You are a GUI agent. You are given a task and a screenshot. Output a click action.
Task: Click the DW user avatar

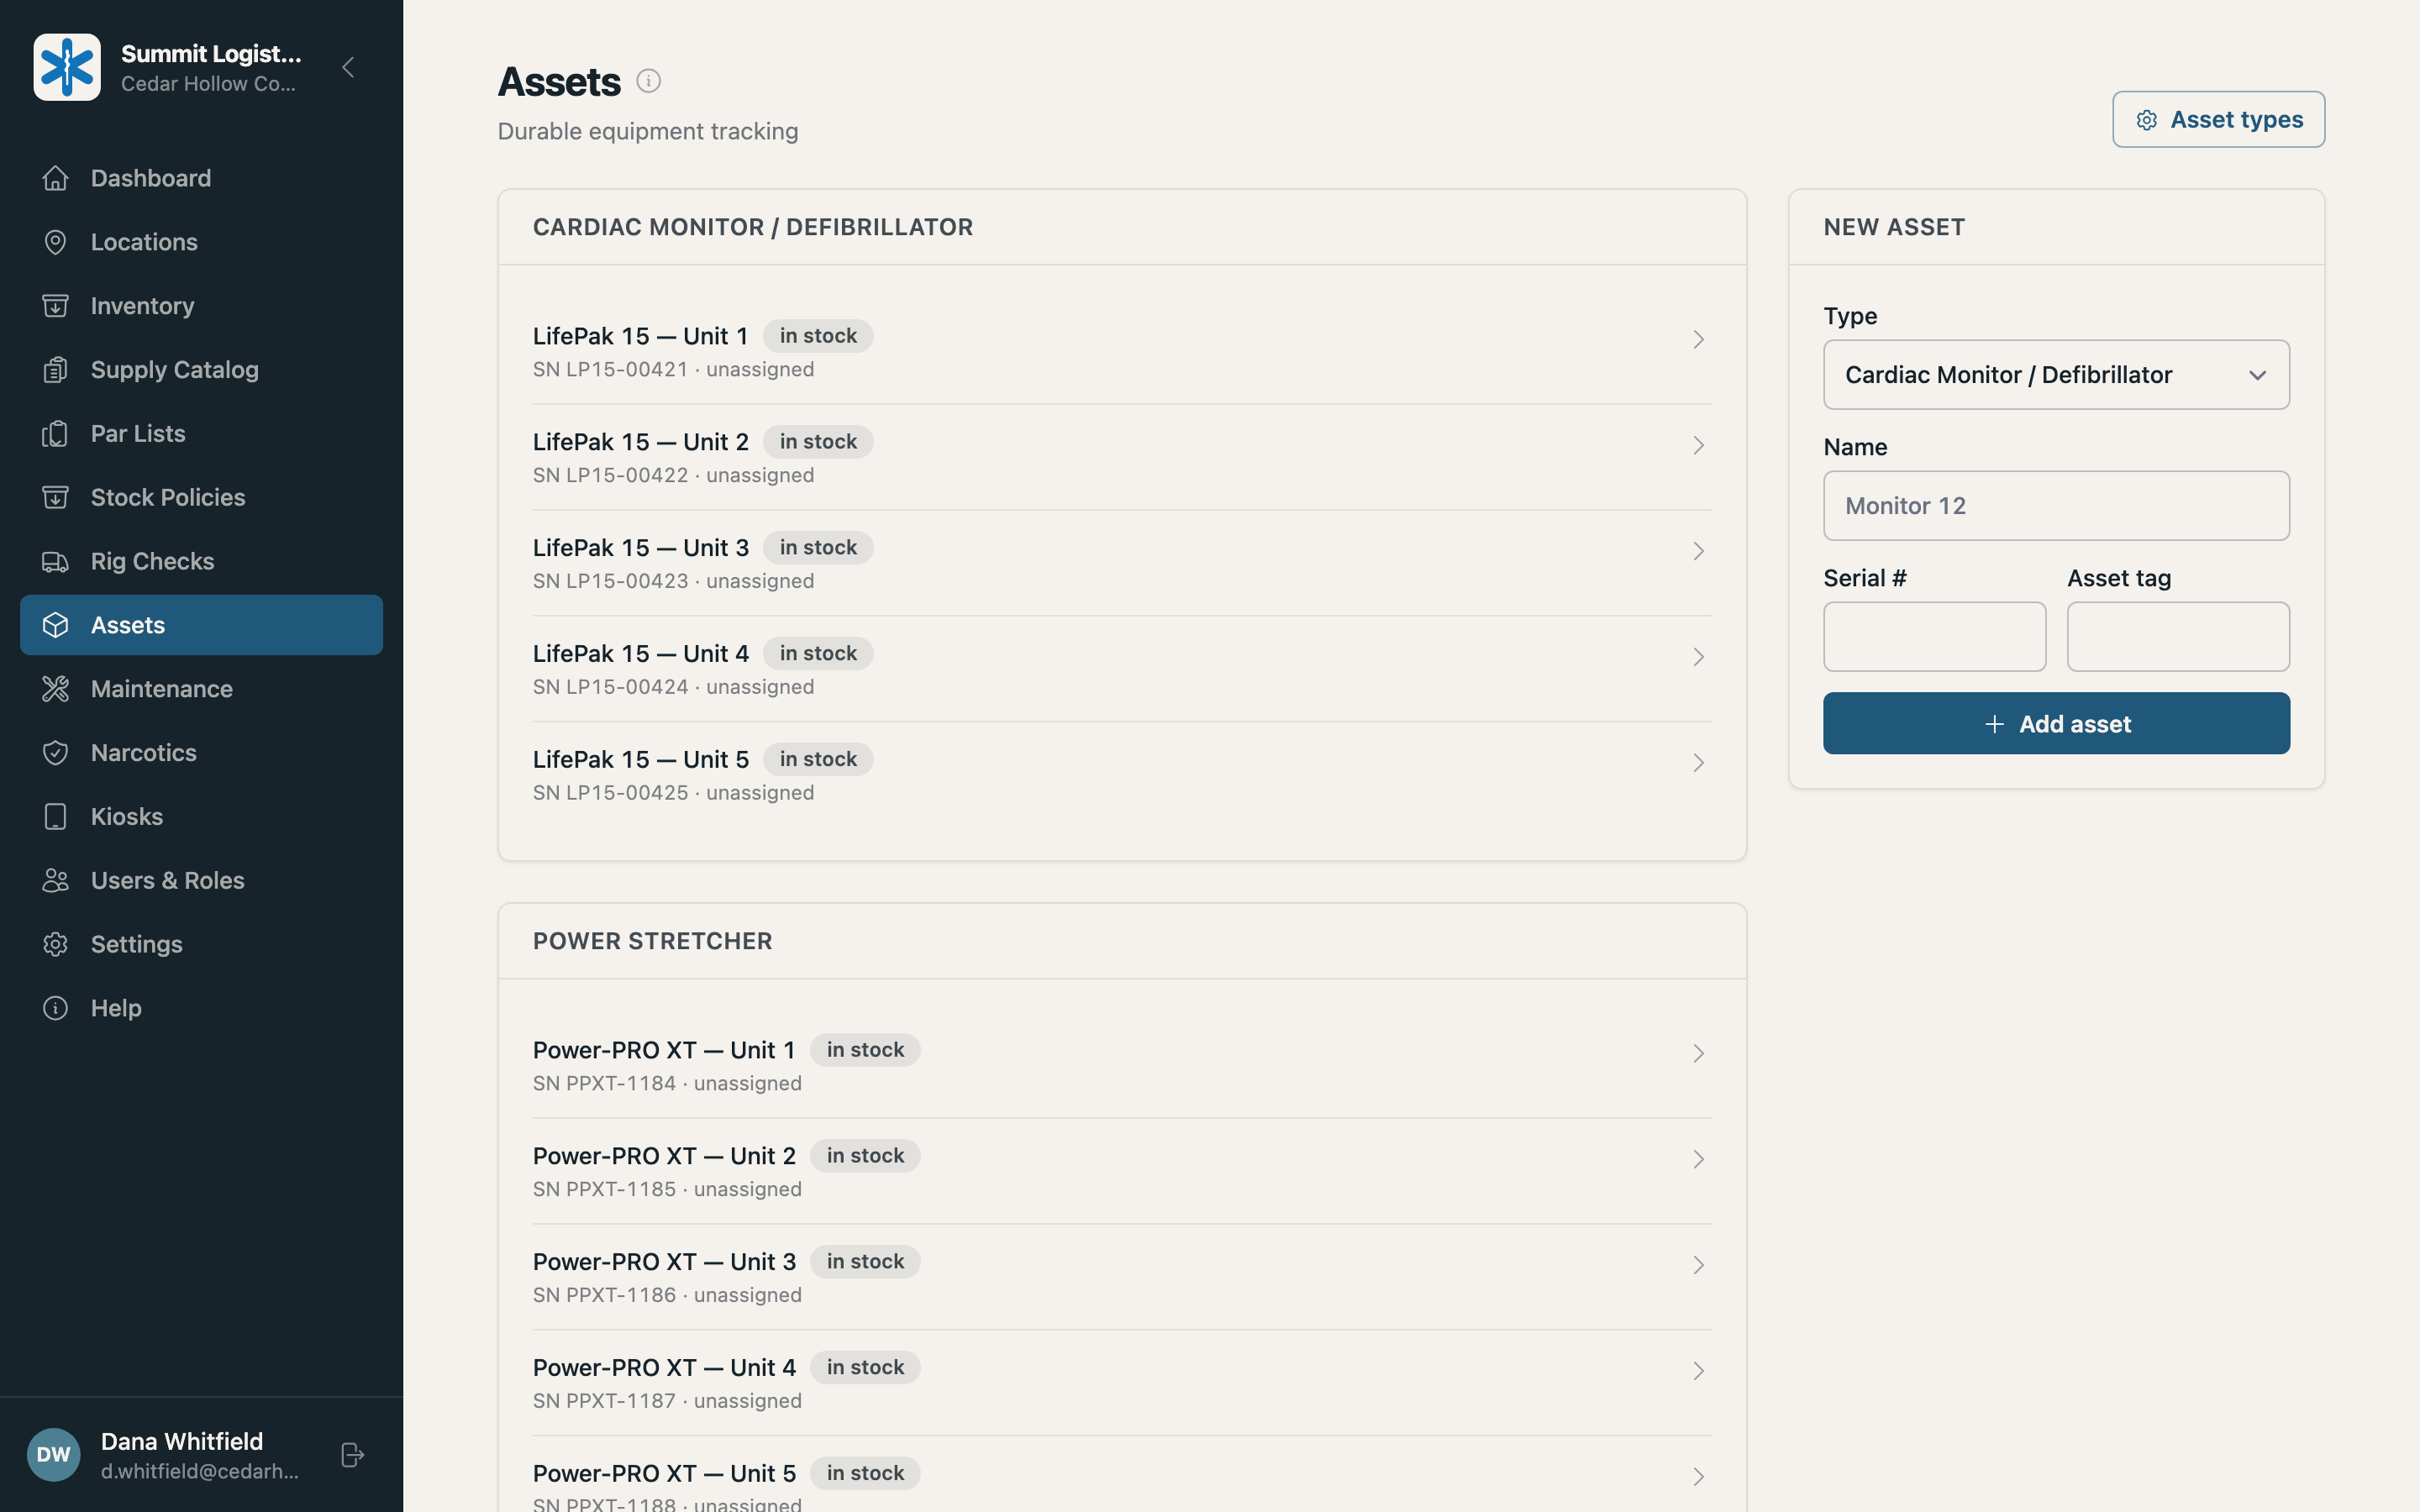53,1455
